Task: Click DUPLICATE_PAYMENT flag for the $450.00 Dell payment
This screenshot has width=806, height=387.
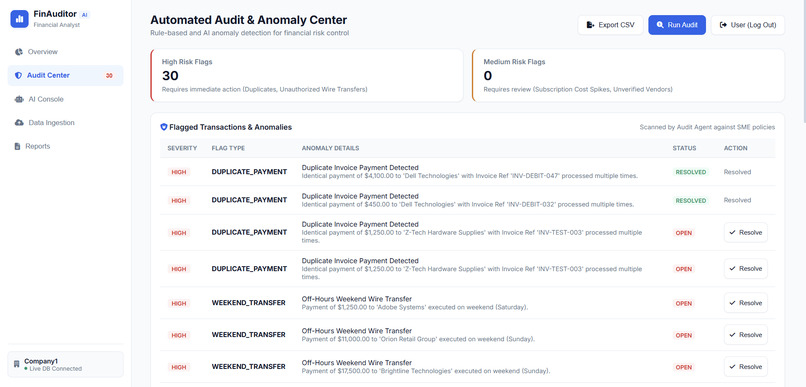Action: click(249, 200)
